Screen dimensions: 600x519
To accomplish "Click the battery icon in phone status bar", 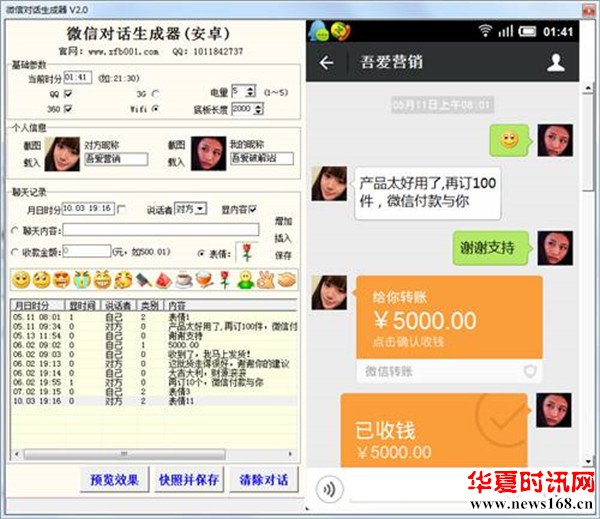I will (x=528, y=31).
